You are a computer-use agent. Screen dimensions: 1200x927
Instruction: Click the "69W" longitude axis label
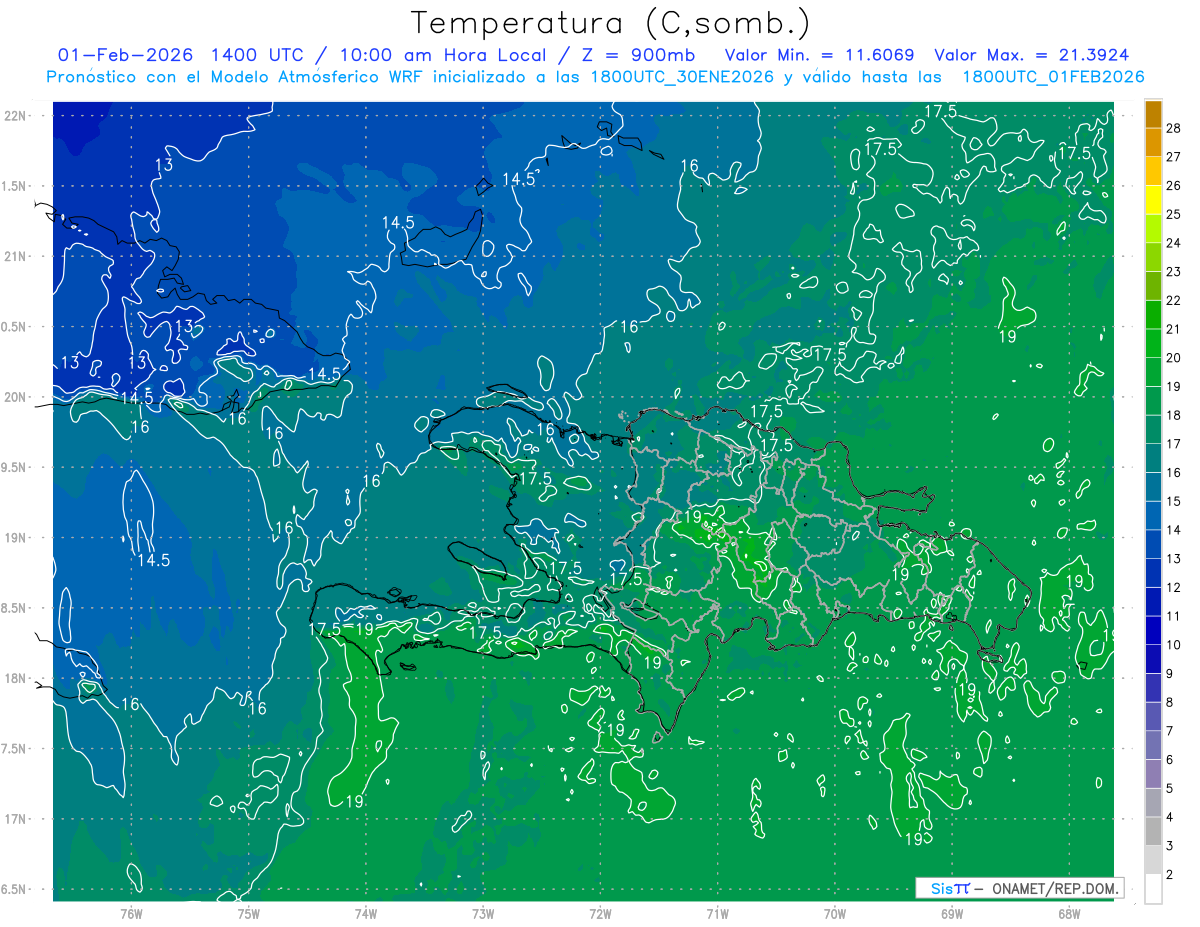951,913
